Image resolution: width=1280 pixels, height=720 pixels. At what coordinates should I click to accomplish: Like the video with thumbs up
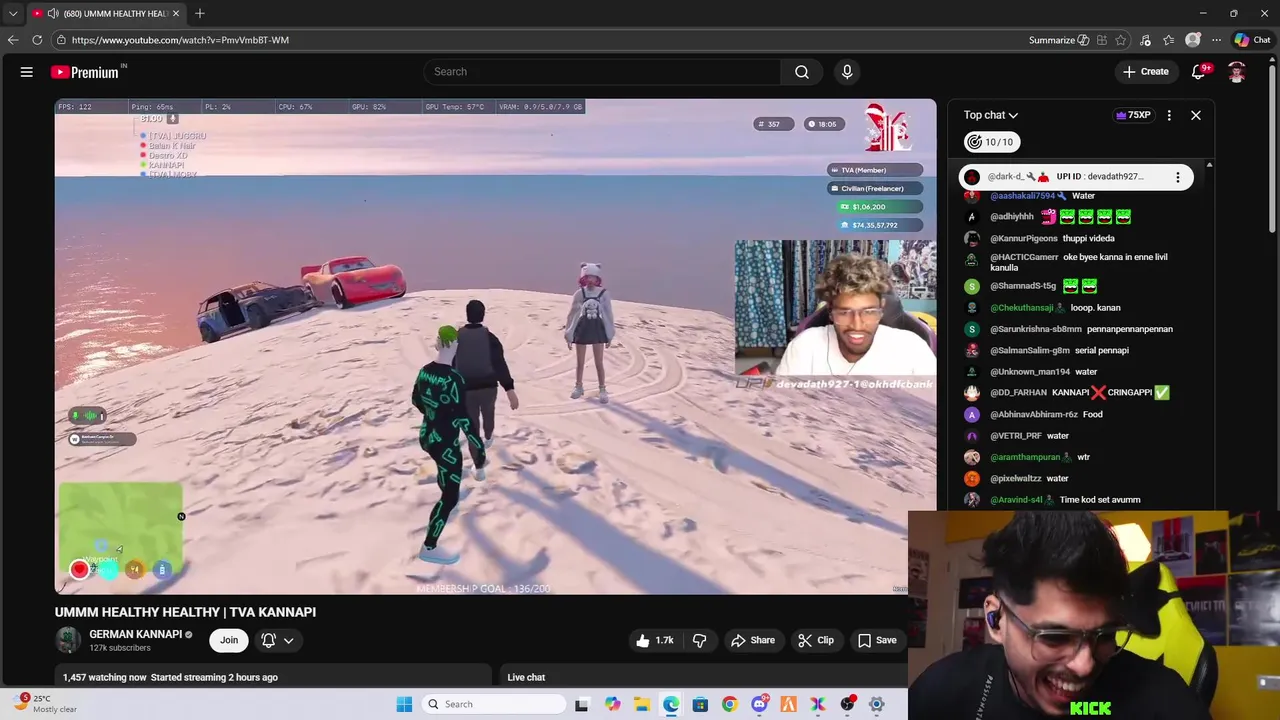655,640
